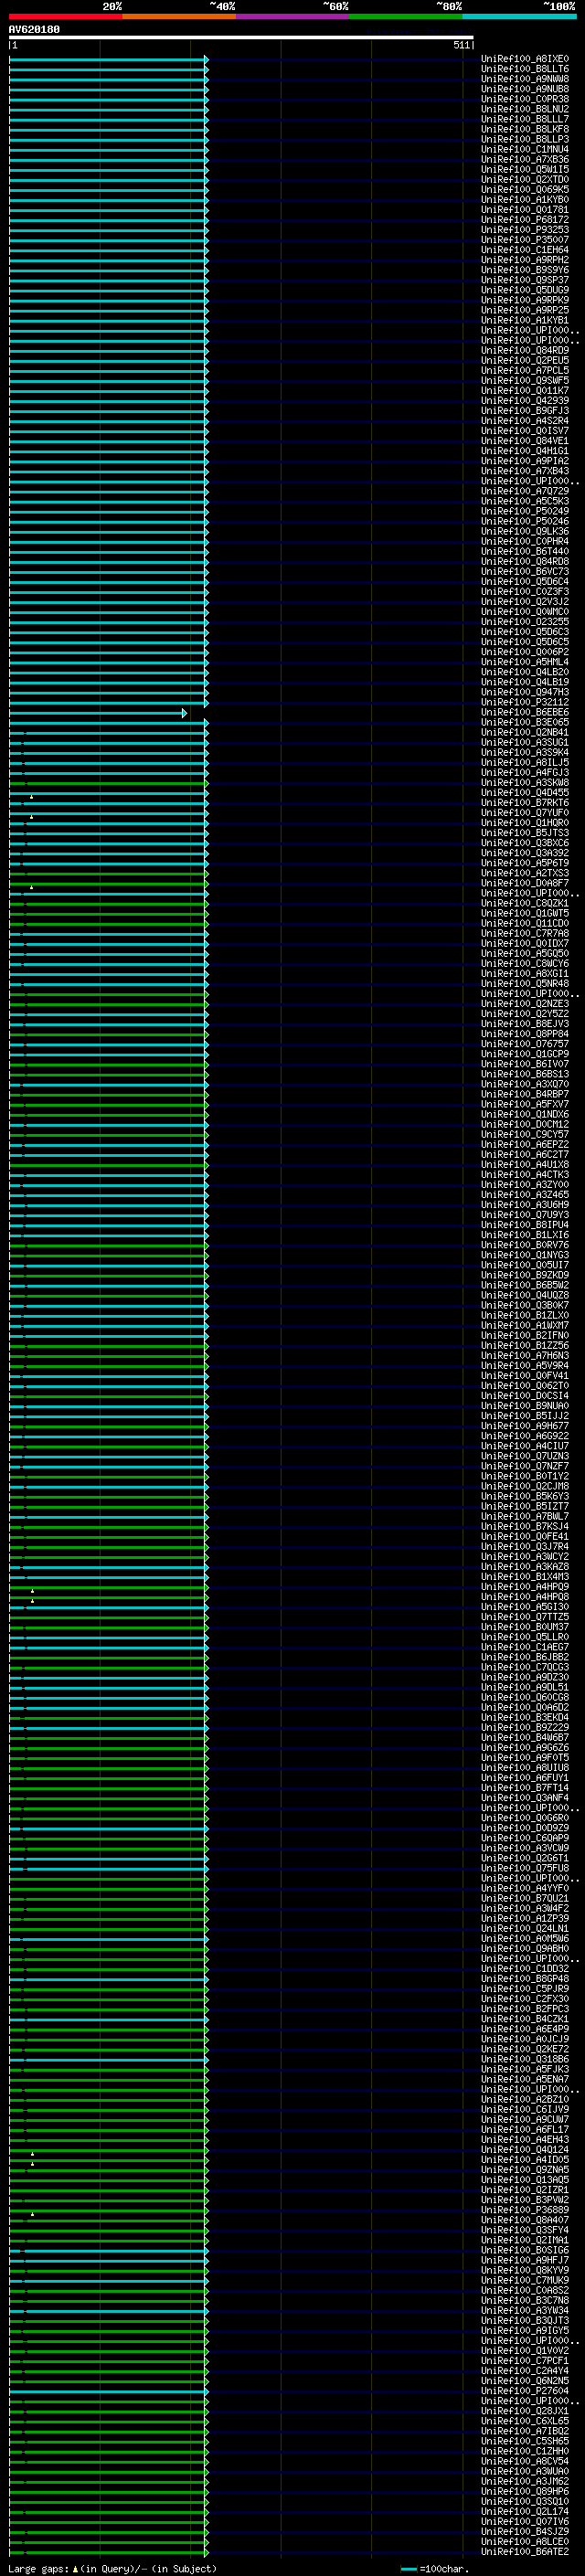The image size is (585, 2576).
Task: Pick the UniRef100_B0SIG6 hit label
Action: (x=525, y=2251)
